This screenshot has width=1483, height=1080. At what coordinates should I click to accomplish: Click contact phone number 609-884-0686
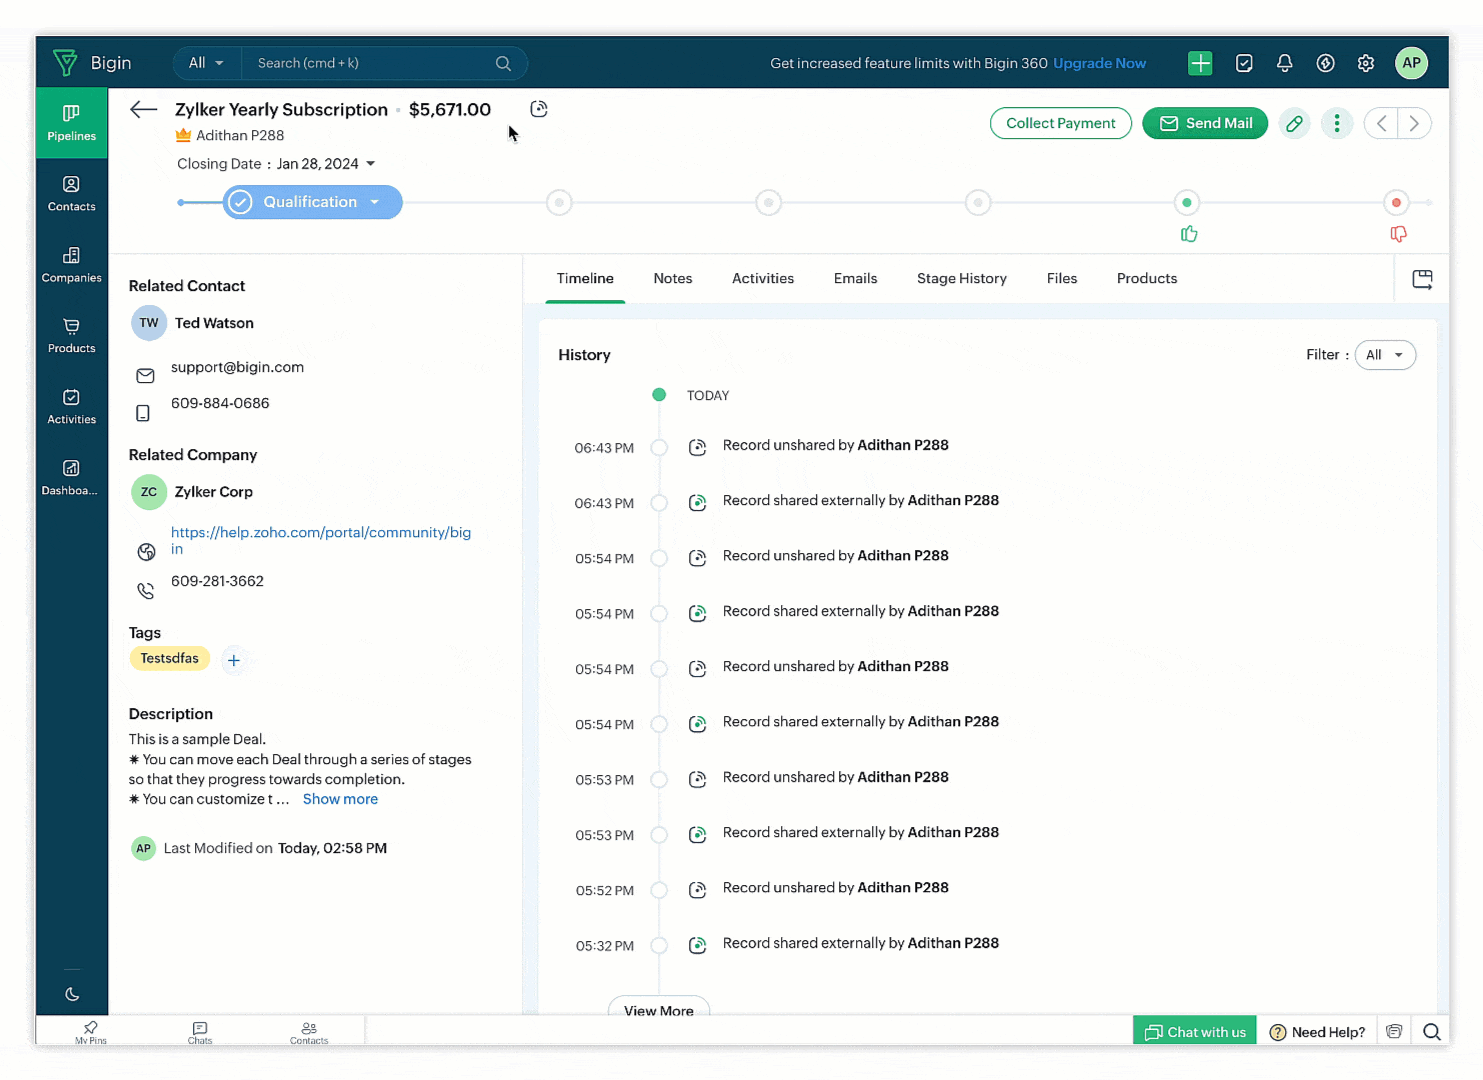220,403
